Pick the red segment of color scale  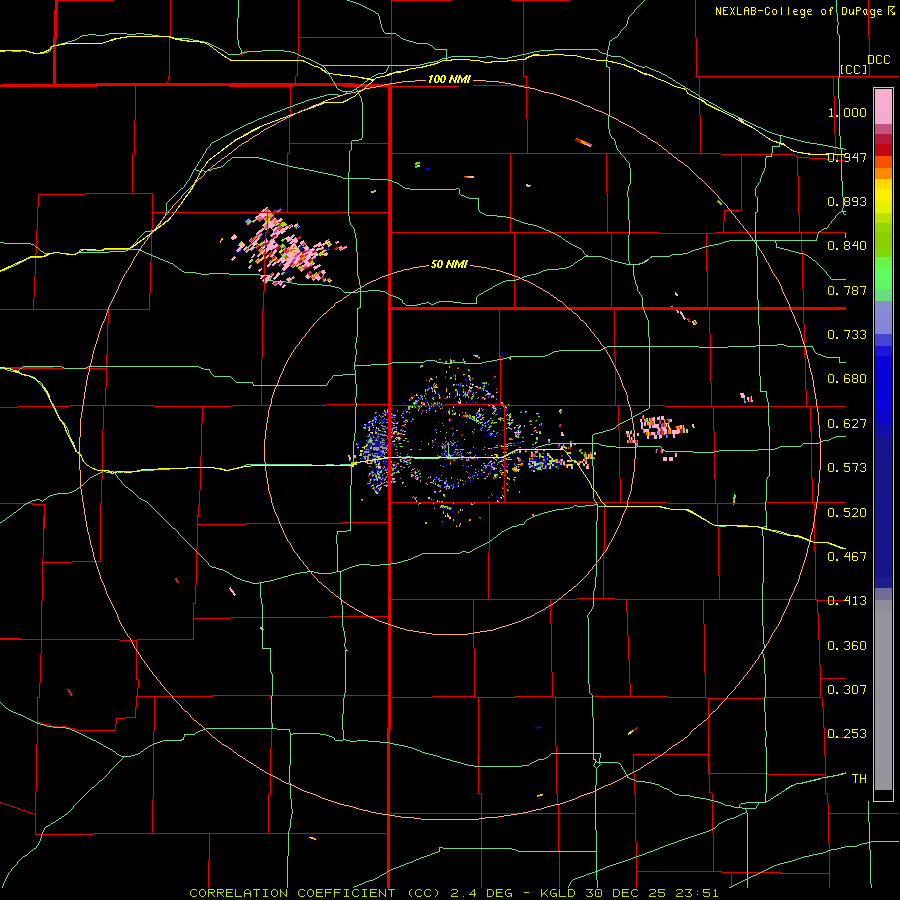click(883, 149)
